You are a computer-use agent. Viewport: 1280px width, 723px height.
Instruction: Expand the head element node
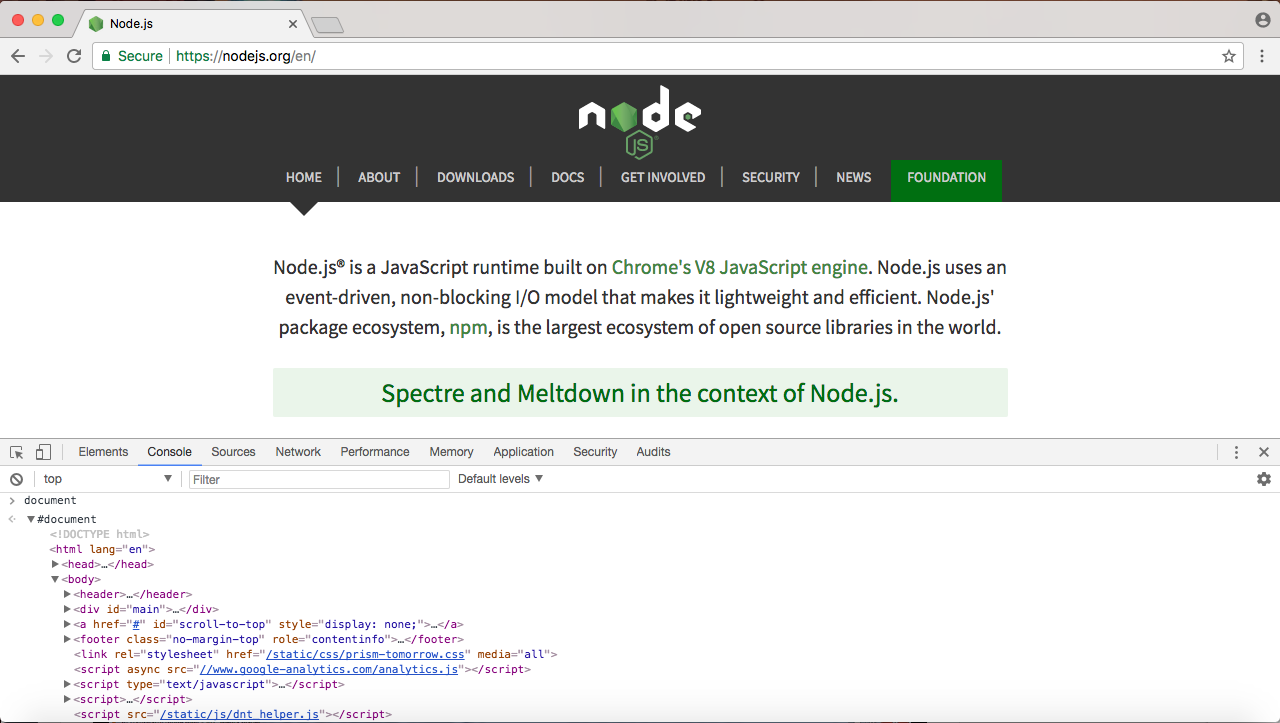click(56, 564)
